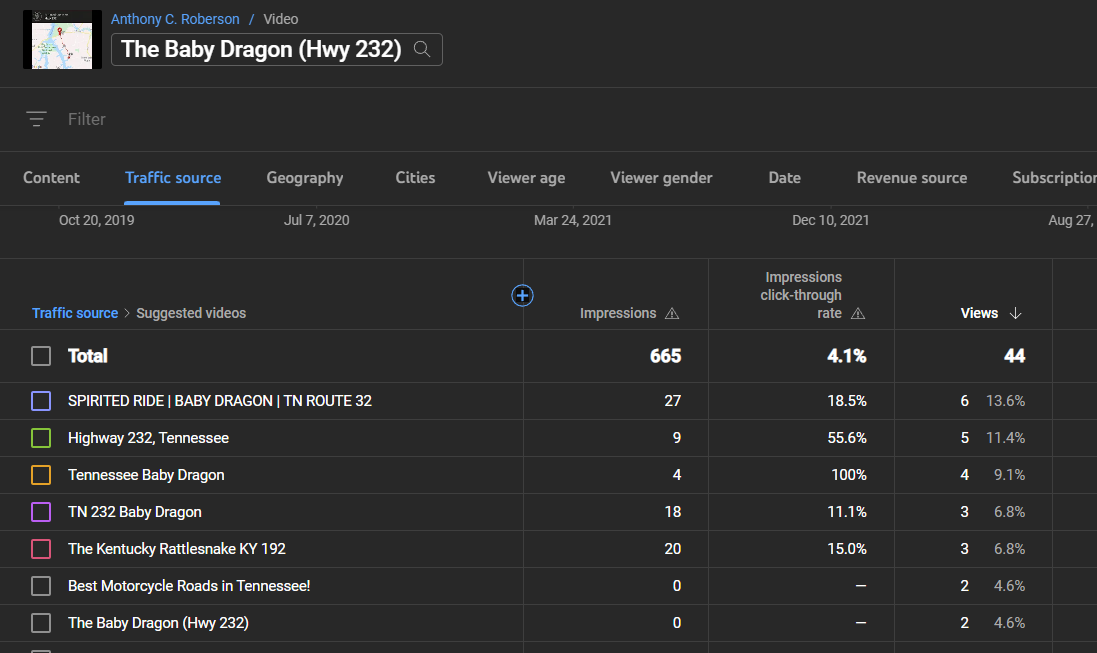Screen dimensions: 1097x653
Task: Click the search icon beside video title
Action: point(422,49)
